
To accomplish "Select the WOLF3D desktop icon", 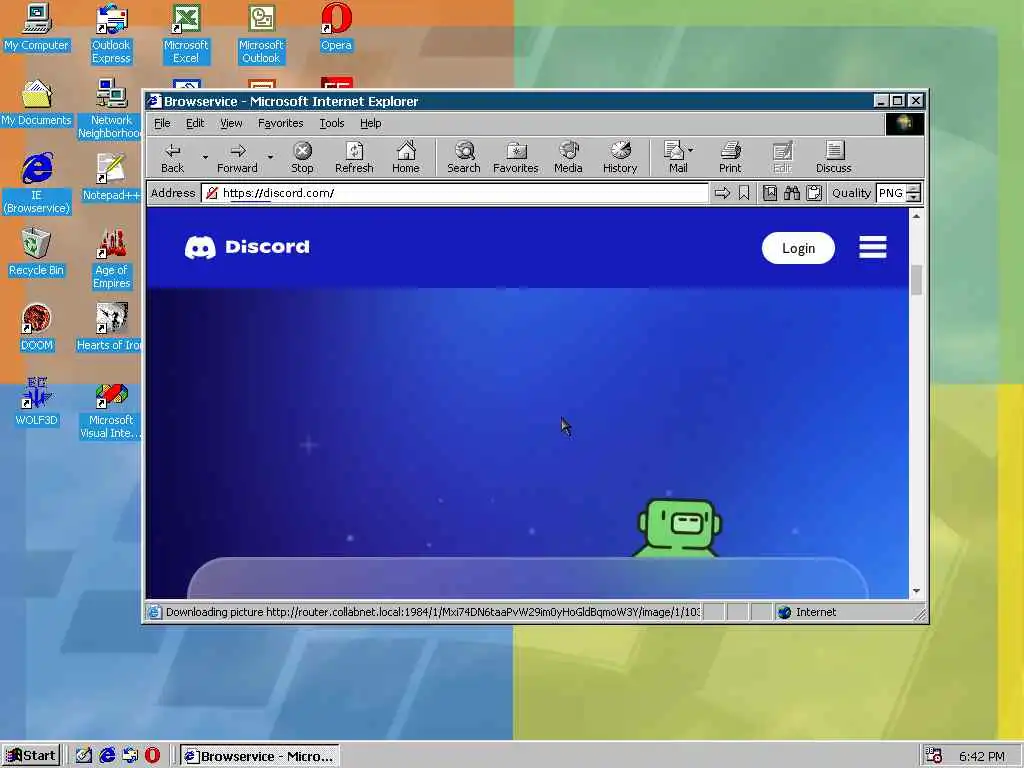I will pyautogui.click(x=37, y=403).
